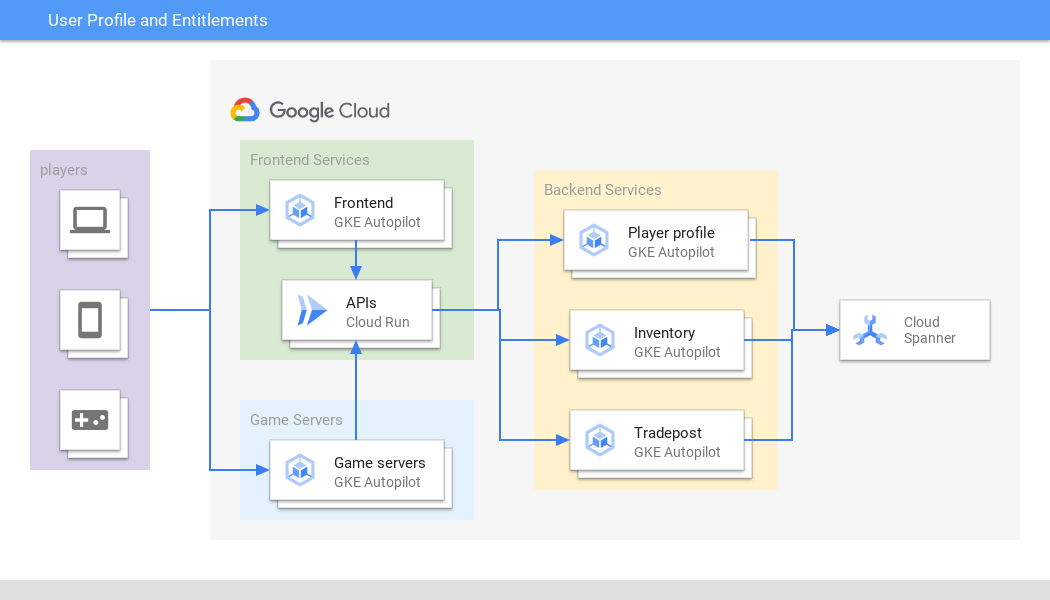Select the Player profile name text
Screen dimensions: 1050x600
(670, 233)
